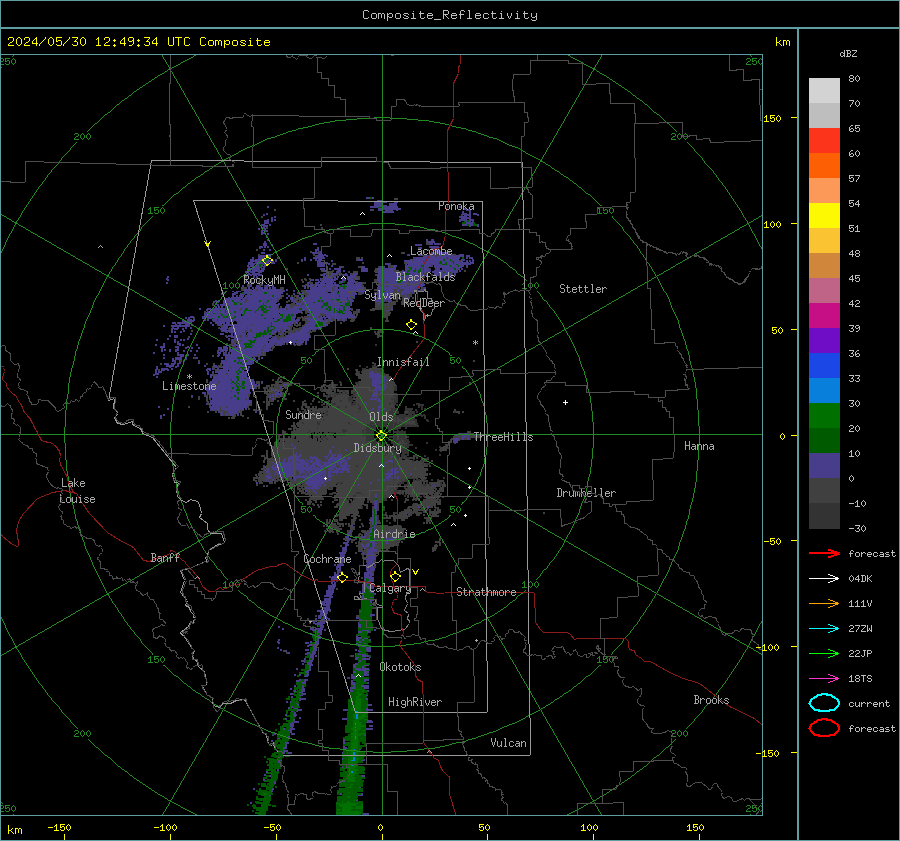This screenshot has width=900, height=841.
Task: Click the Drumheller city label
Action: pos(586,493)
